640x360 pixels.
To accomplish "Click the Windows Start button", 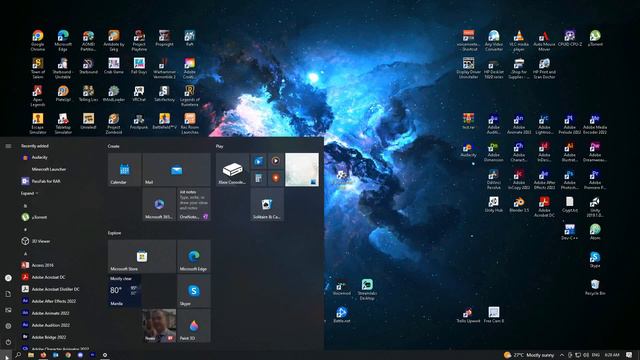I will (x=6, y=356).
